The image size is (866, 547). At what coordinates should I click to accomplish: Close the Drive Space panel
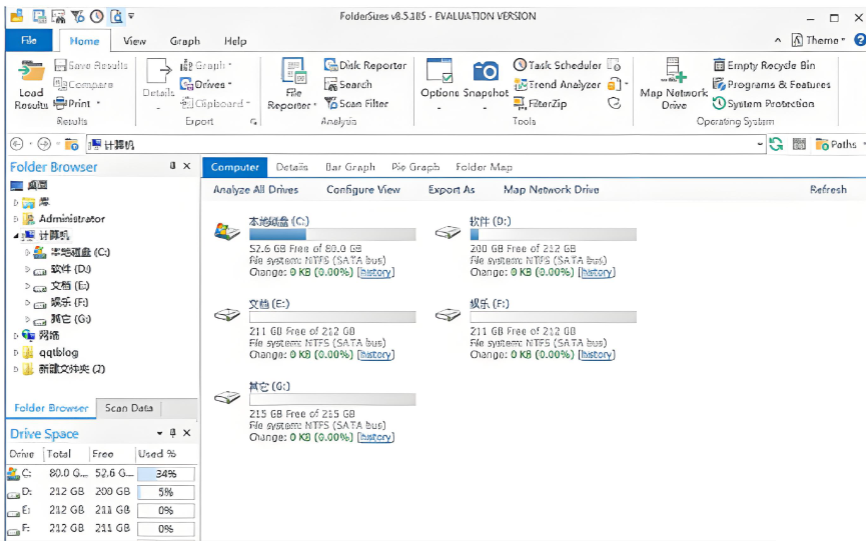pos(187,433)
